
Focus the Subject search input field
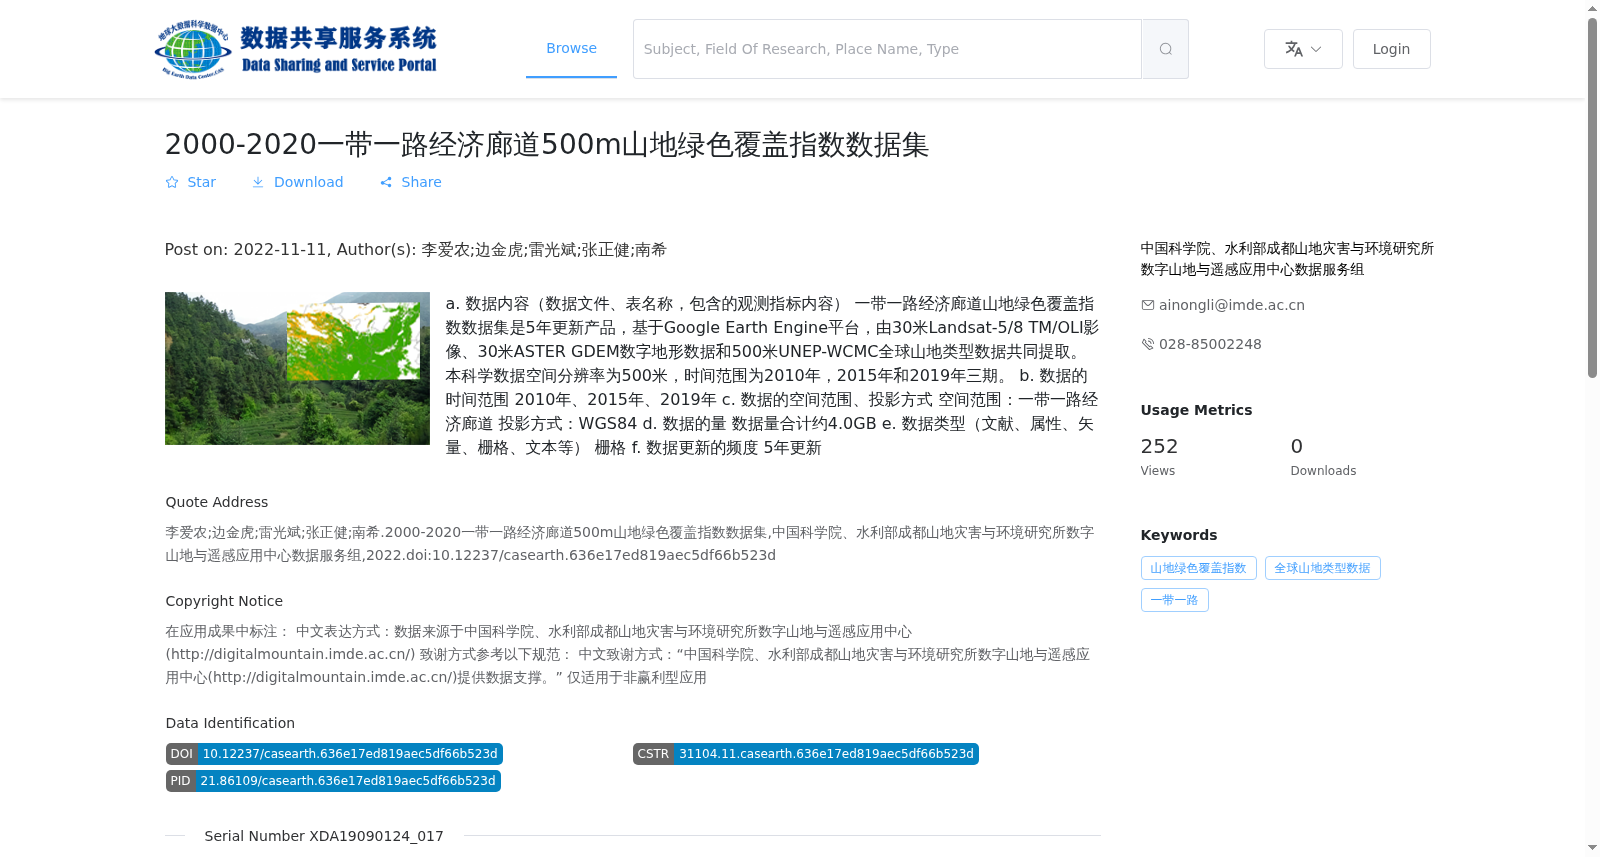click(887, 49)
